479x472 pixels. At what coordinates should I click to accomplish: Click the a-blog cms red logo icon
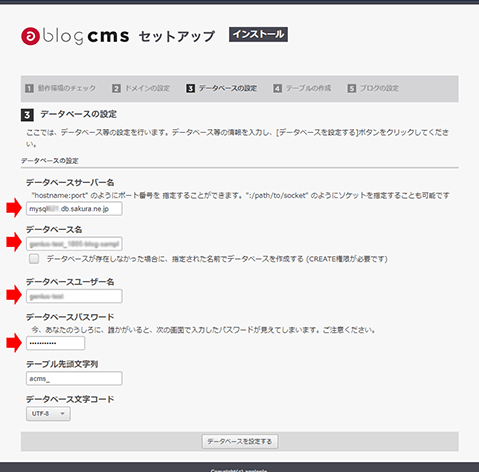point(30,36)
